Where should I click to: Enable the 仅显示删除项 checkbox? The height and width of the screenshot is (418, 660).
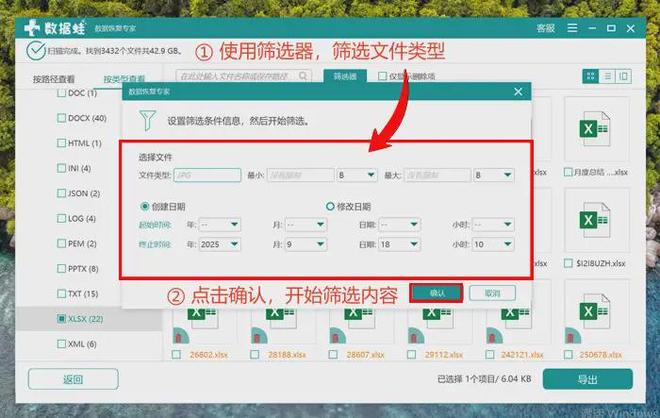pos(382,76)
